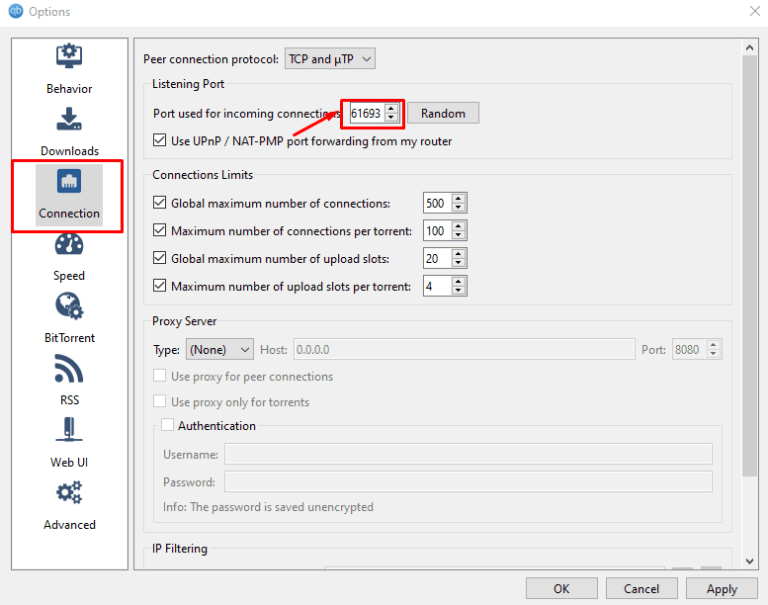Click the Random port button

pyautogui.click(x=443, y=113)
